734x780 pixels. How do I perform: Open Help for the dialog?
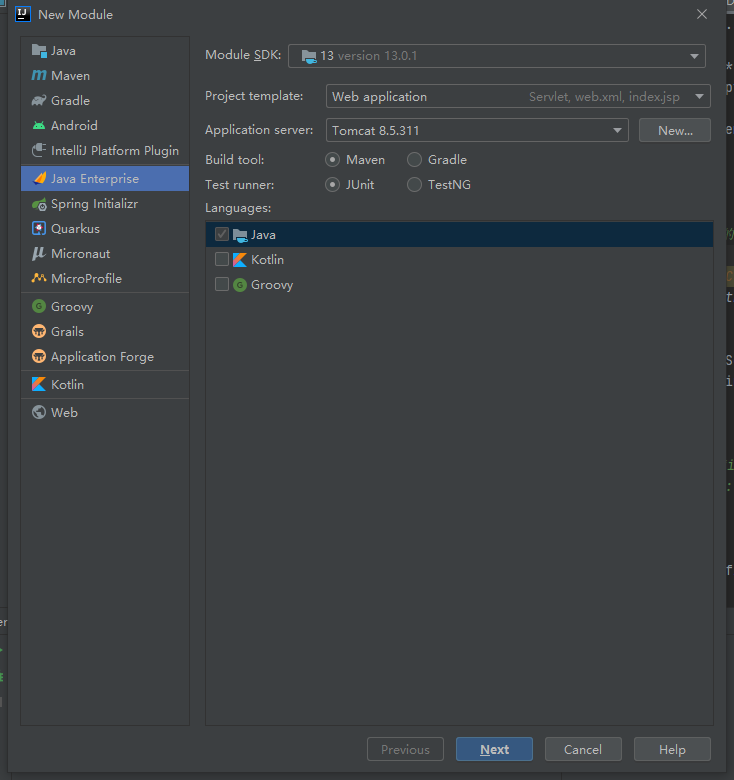pos(672,749)
